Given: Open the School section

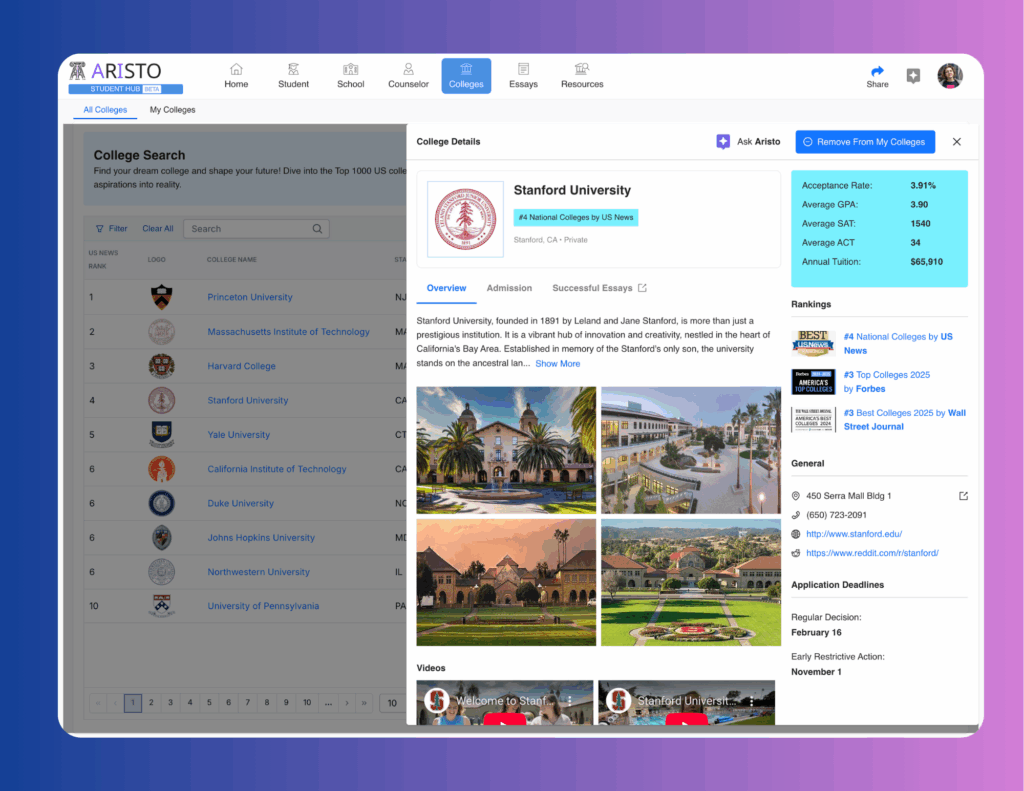Looking at the screenshot, I should pyautogui.click(x=351, y=76).
